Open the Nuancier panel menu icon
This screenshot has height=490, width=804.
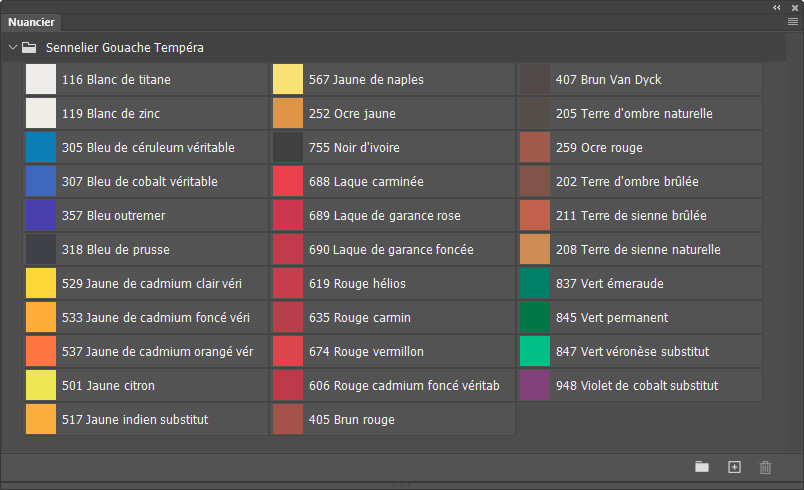tap(793, 22)
